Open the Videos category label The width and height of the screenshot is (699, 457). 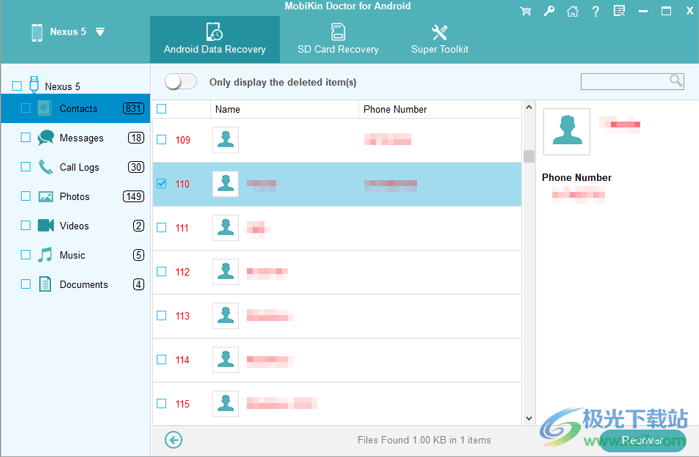coord(74,226)
